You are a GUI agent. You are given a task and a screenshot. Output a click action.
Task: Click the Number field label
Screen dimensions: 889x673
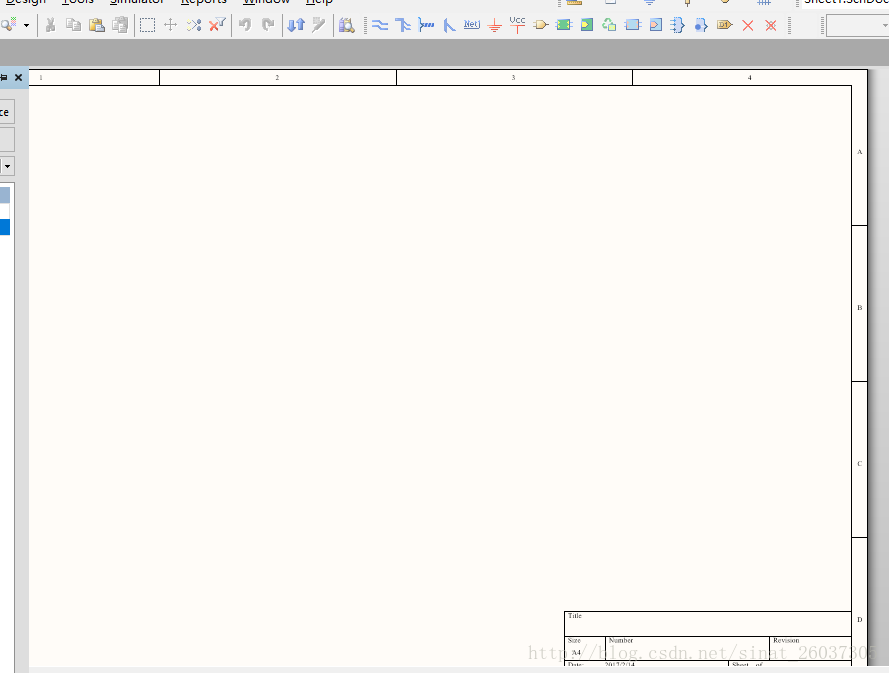pos(621,640)
